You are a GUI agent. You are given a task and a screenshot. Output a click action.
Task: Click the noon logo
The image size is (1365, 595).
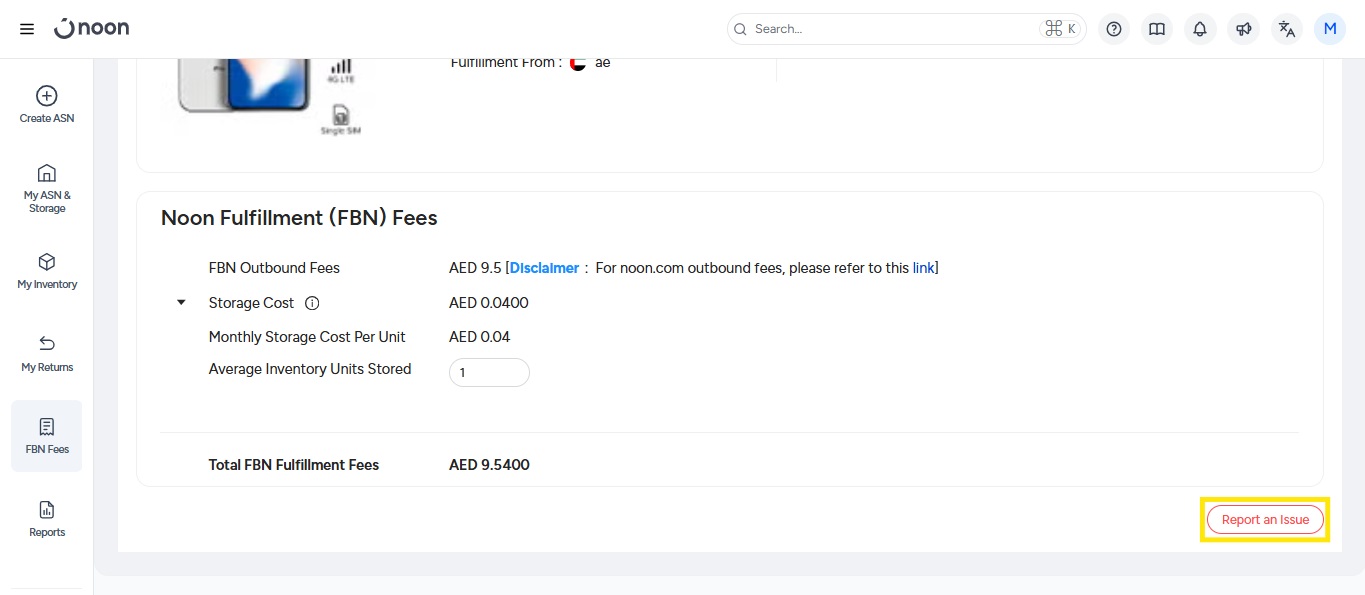point(92,29)
